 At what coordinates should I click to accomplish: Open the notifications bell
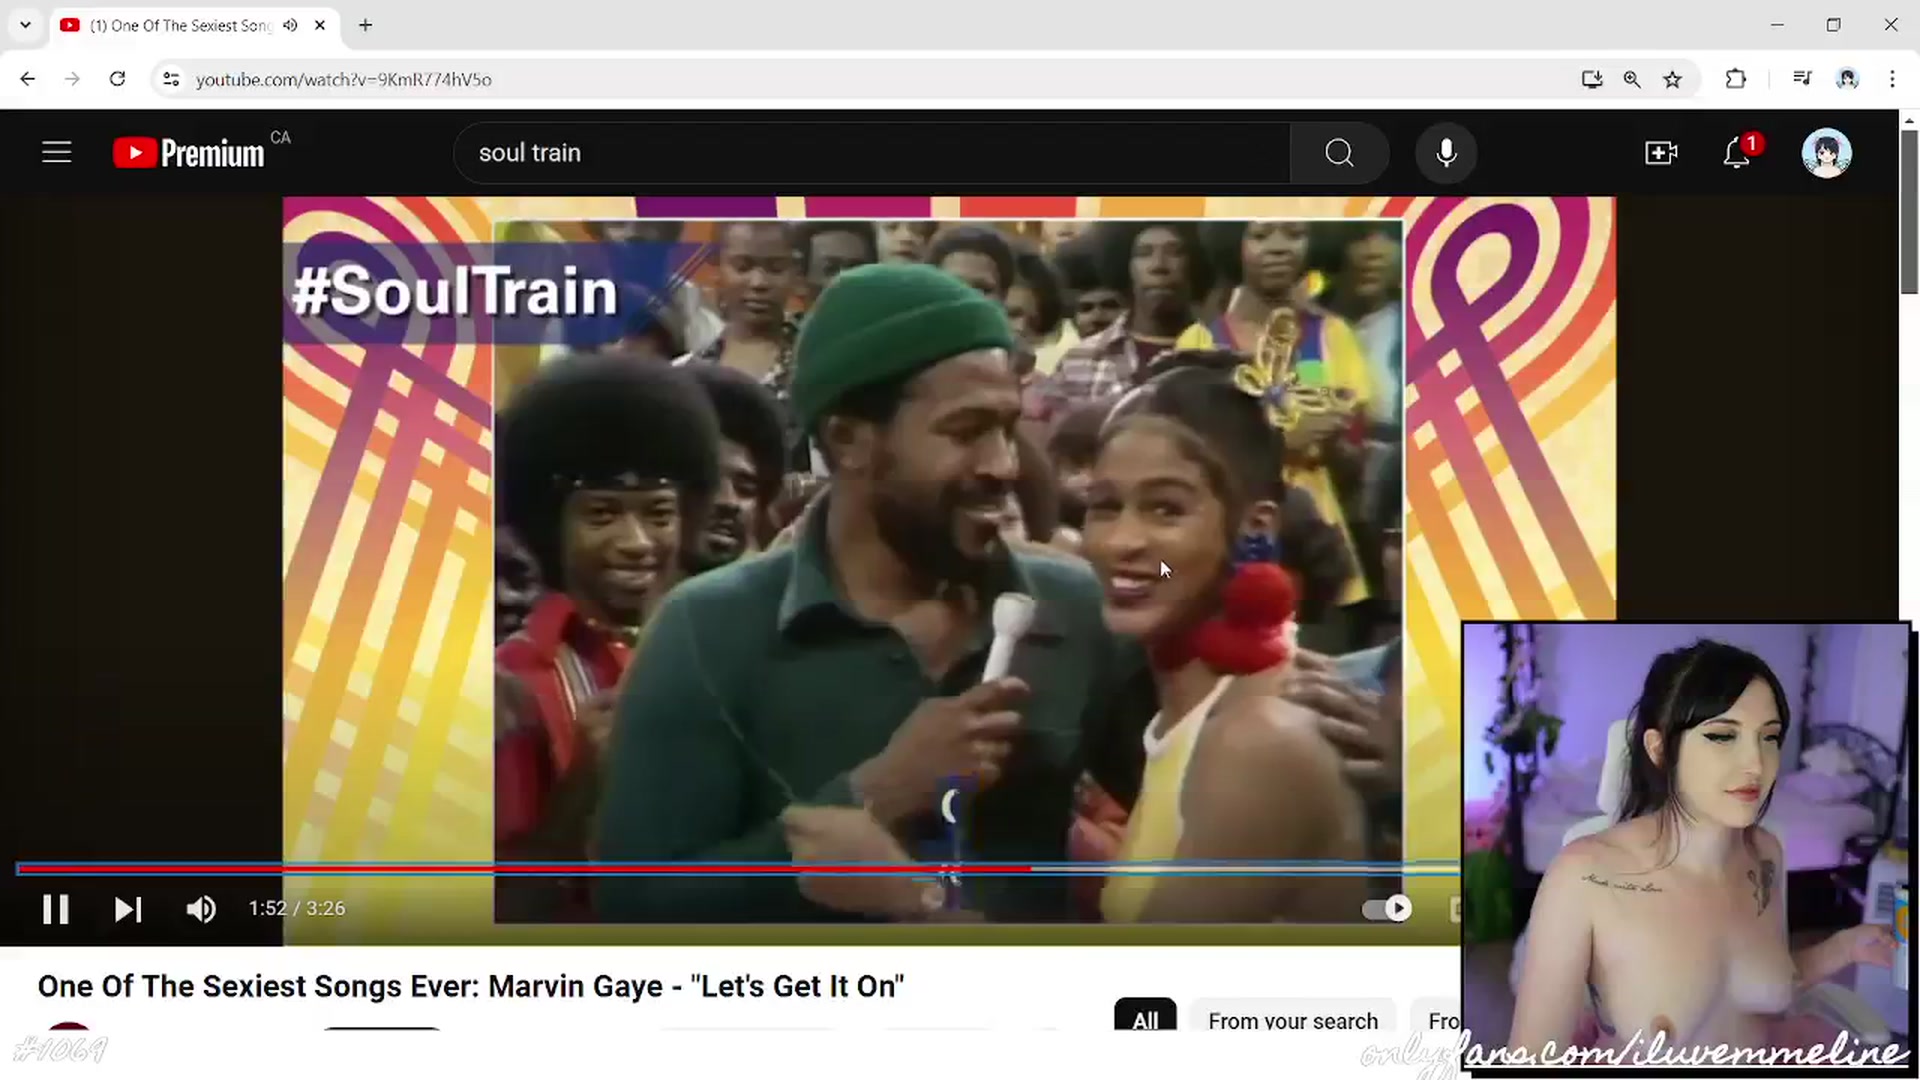tap(1737, 153)
